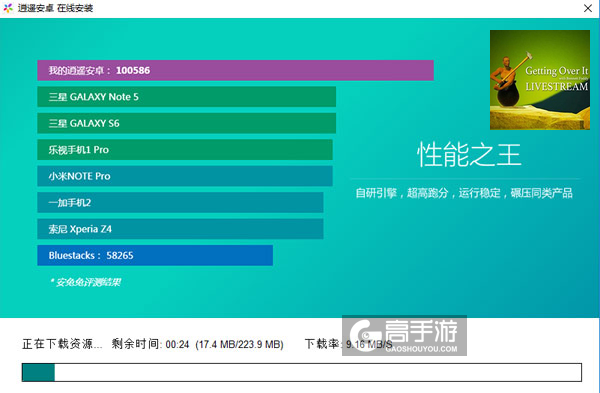
Task: Click the download rate 下载率 label
Action: [322, 344]
